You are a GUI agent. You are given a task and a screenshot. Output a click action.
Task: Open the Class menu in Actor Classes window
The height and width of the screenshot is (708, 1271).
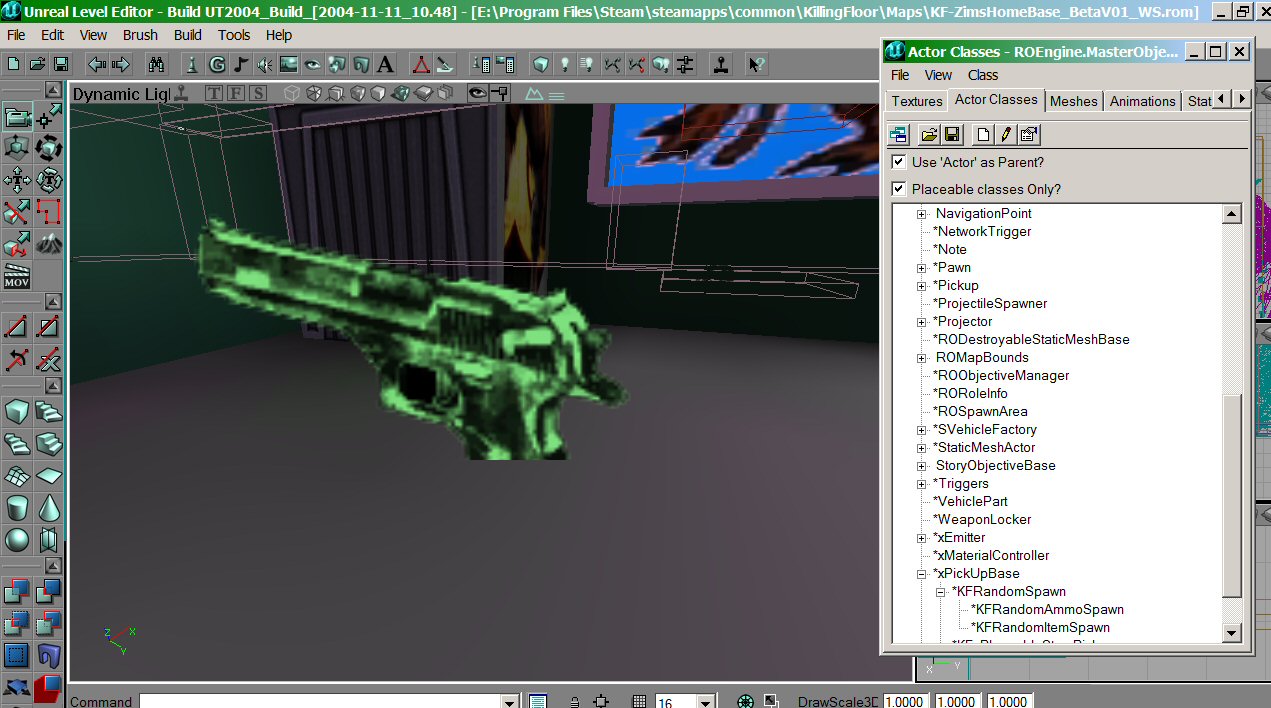pyautogui.click(x=983, y=75)
